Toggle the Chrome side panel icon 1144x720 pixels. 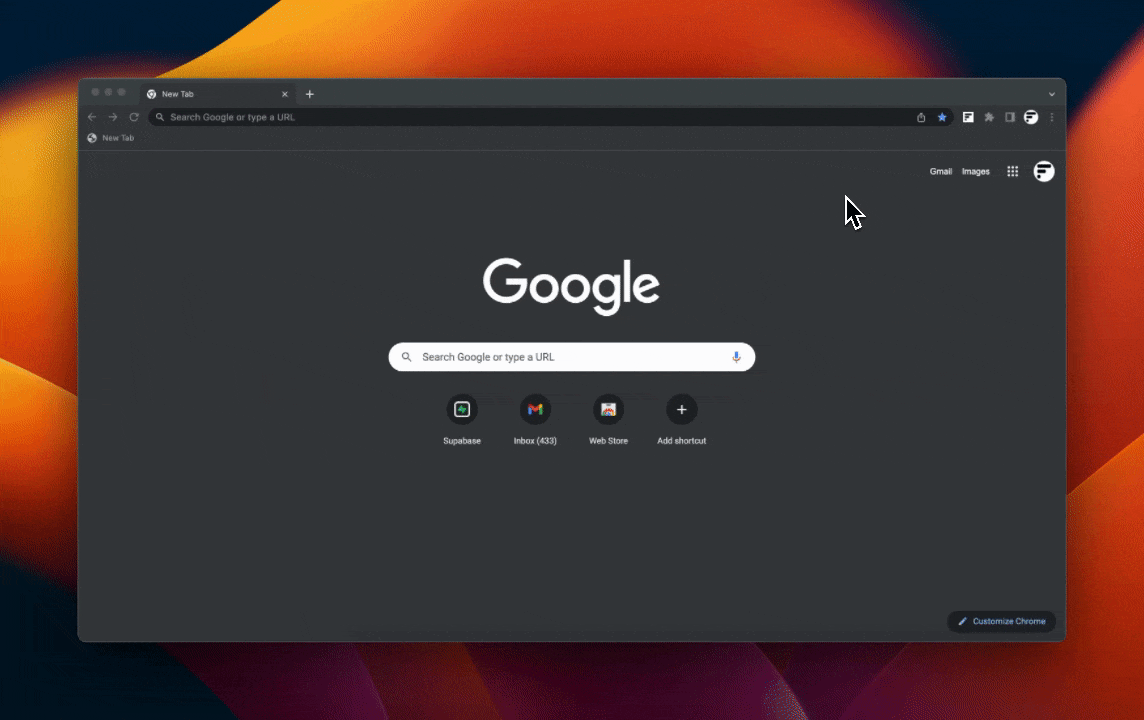1010,117
